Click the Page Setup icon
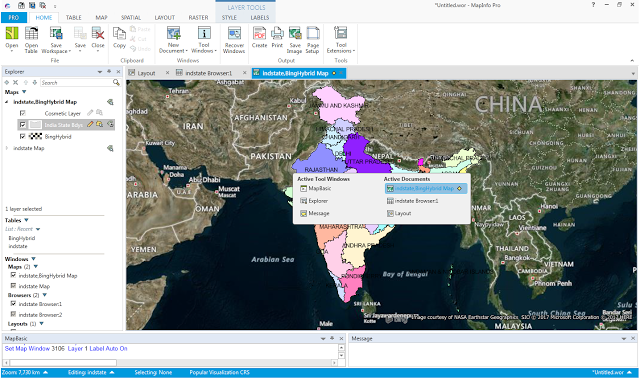640x380 pixels. (313, 33)
